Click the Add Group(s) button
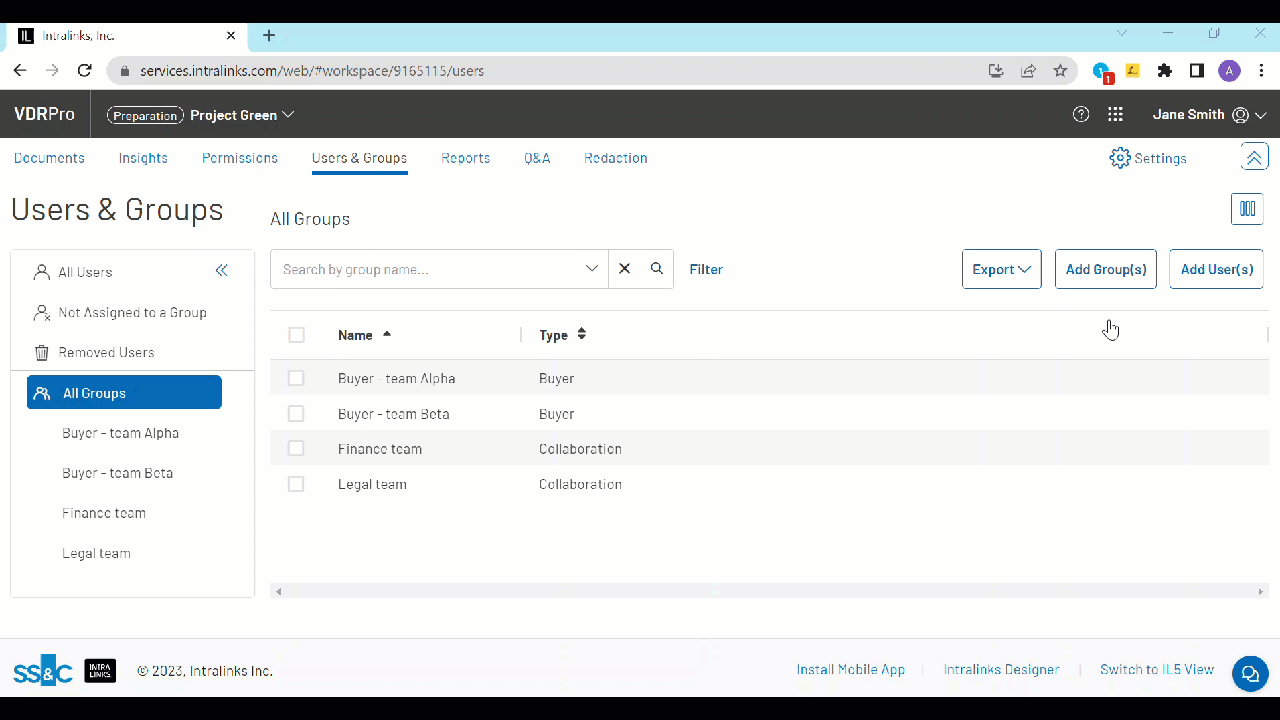The image size is (1280, 720). (x=1106, y=269)
